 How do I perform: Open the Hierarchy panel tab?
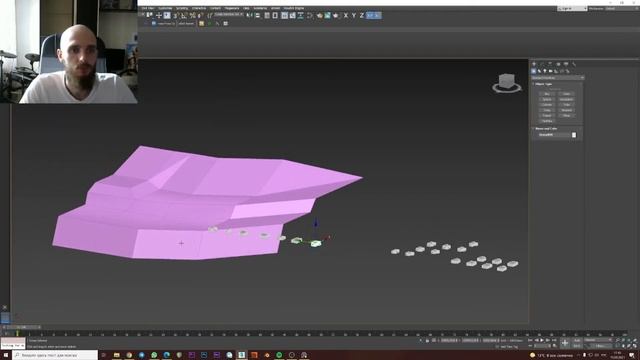pos(550,64)
